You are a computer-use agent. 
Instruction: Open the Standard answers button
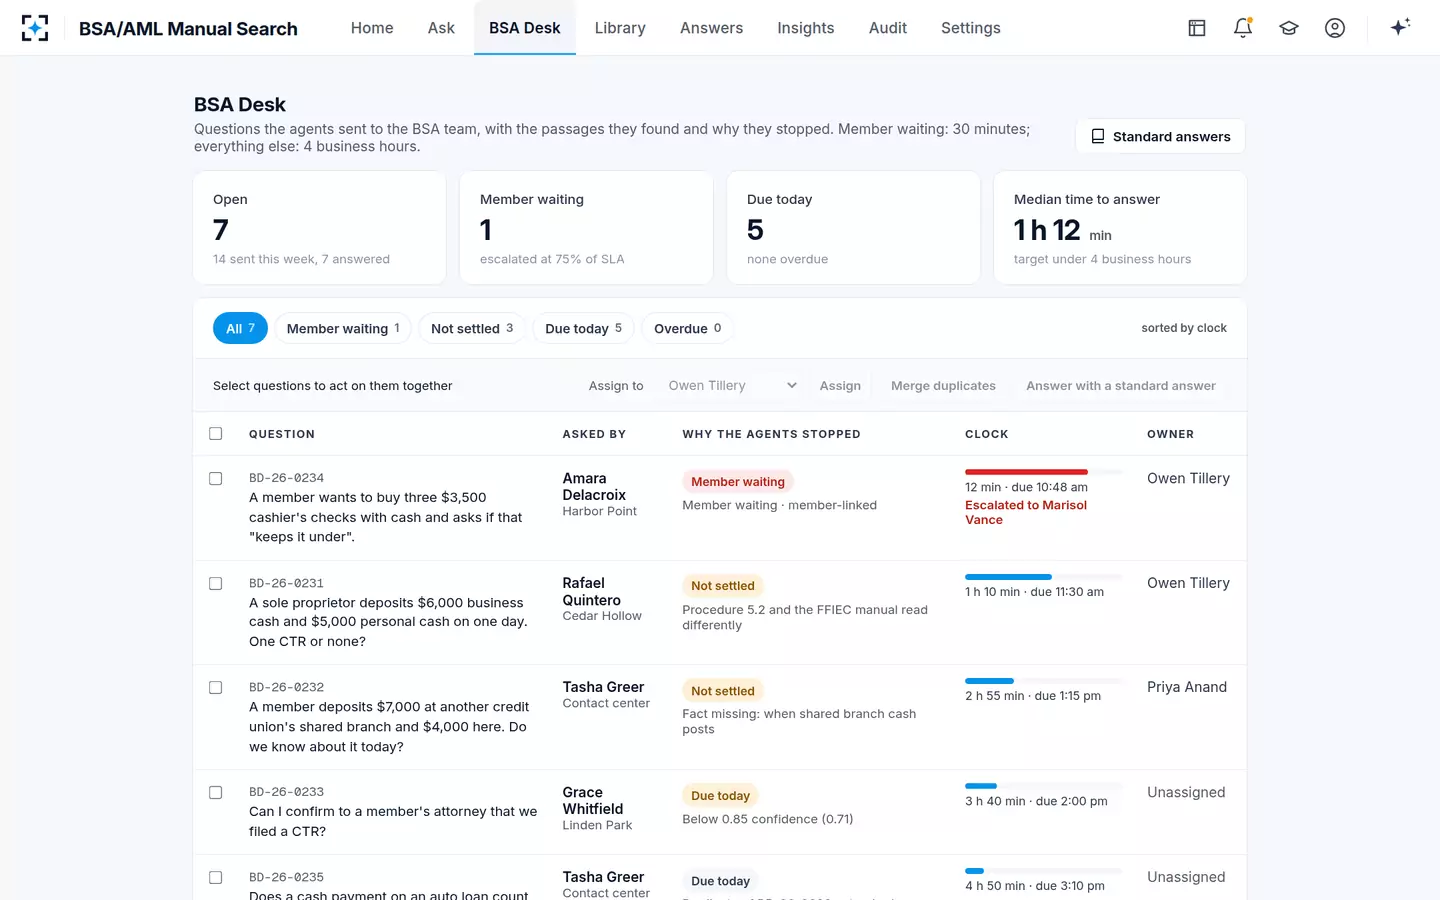click(1160, 137)
